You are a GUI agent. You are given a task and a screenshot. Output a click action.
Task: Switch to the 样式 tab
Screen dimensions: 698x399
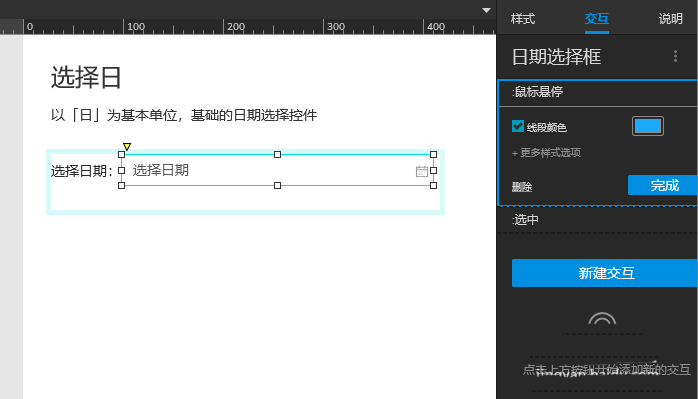point(523,19)
